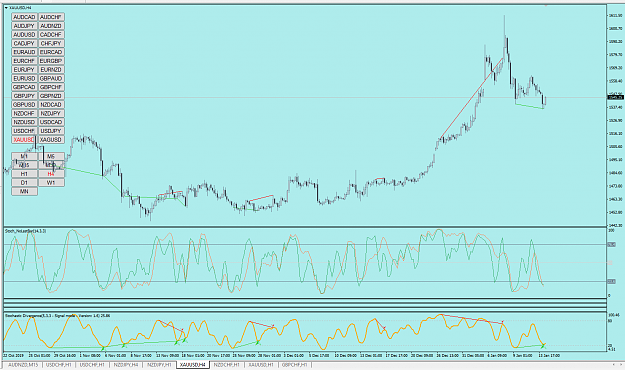
Task: Select the NZDCHF symbol button
Action: click(24, 113)
